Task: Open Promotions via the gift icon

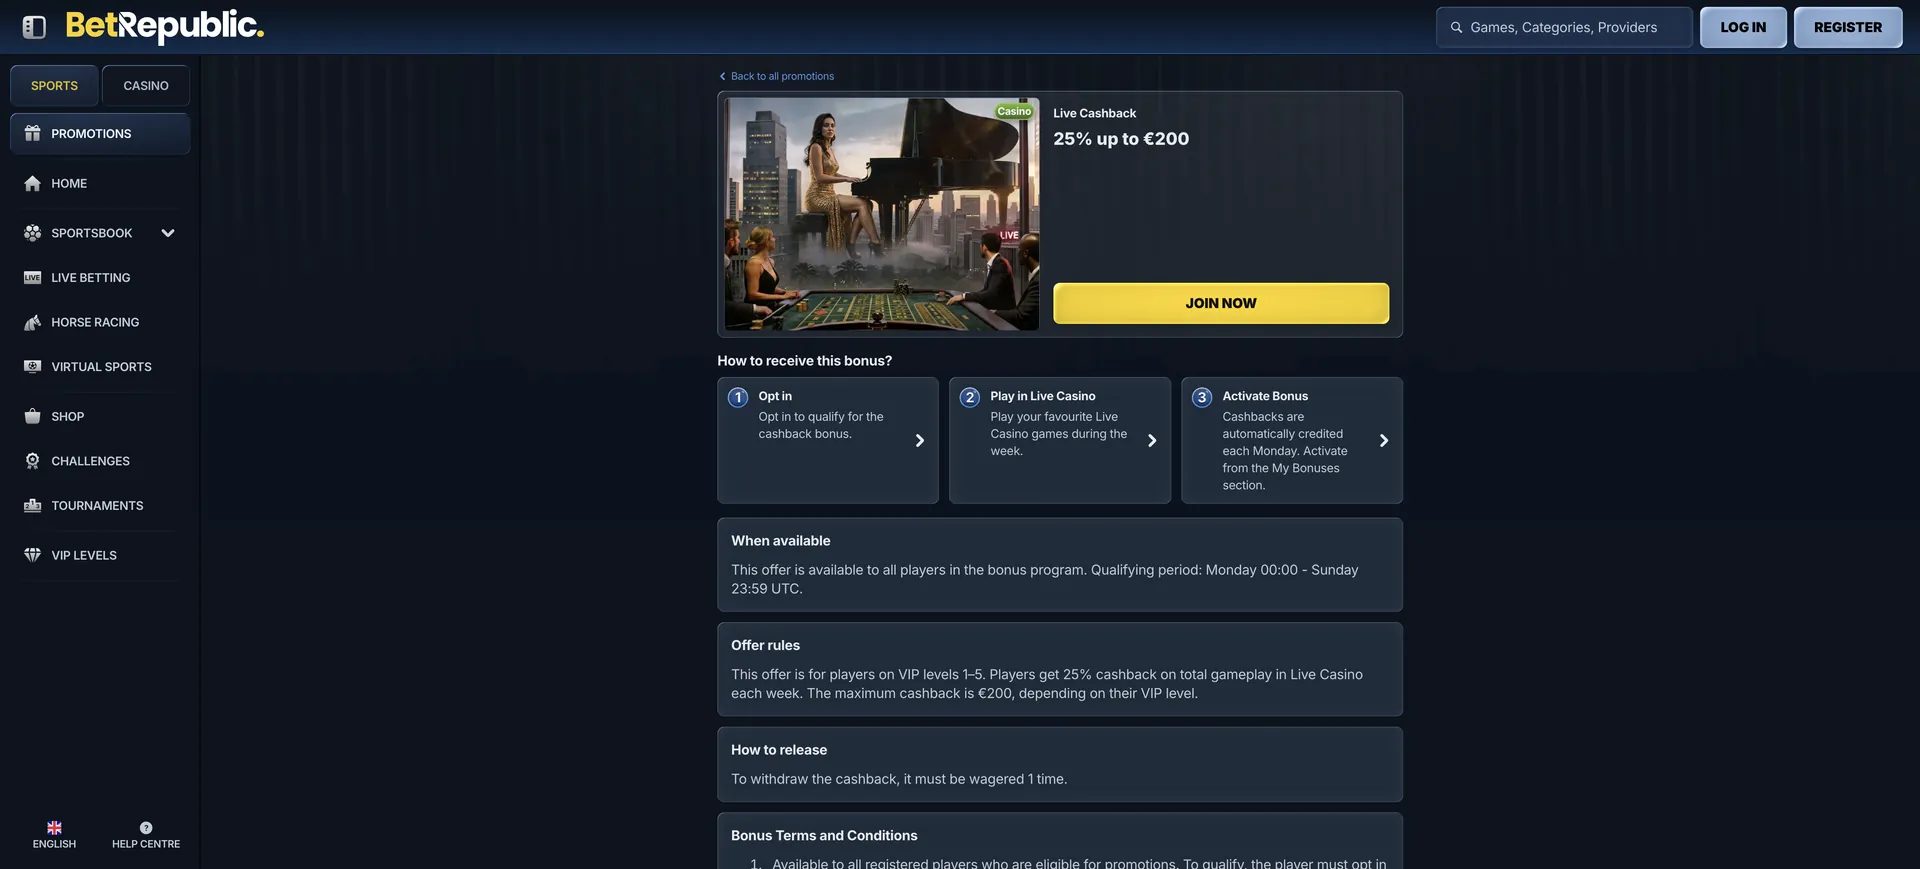Action: coord(33,133)
